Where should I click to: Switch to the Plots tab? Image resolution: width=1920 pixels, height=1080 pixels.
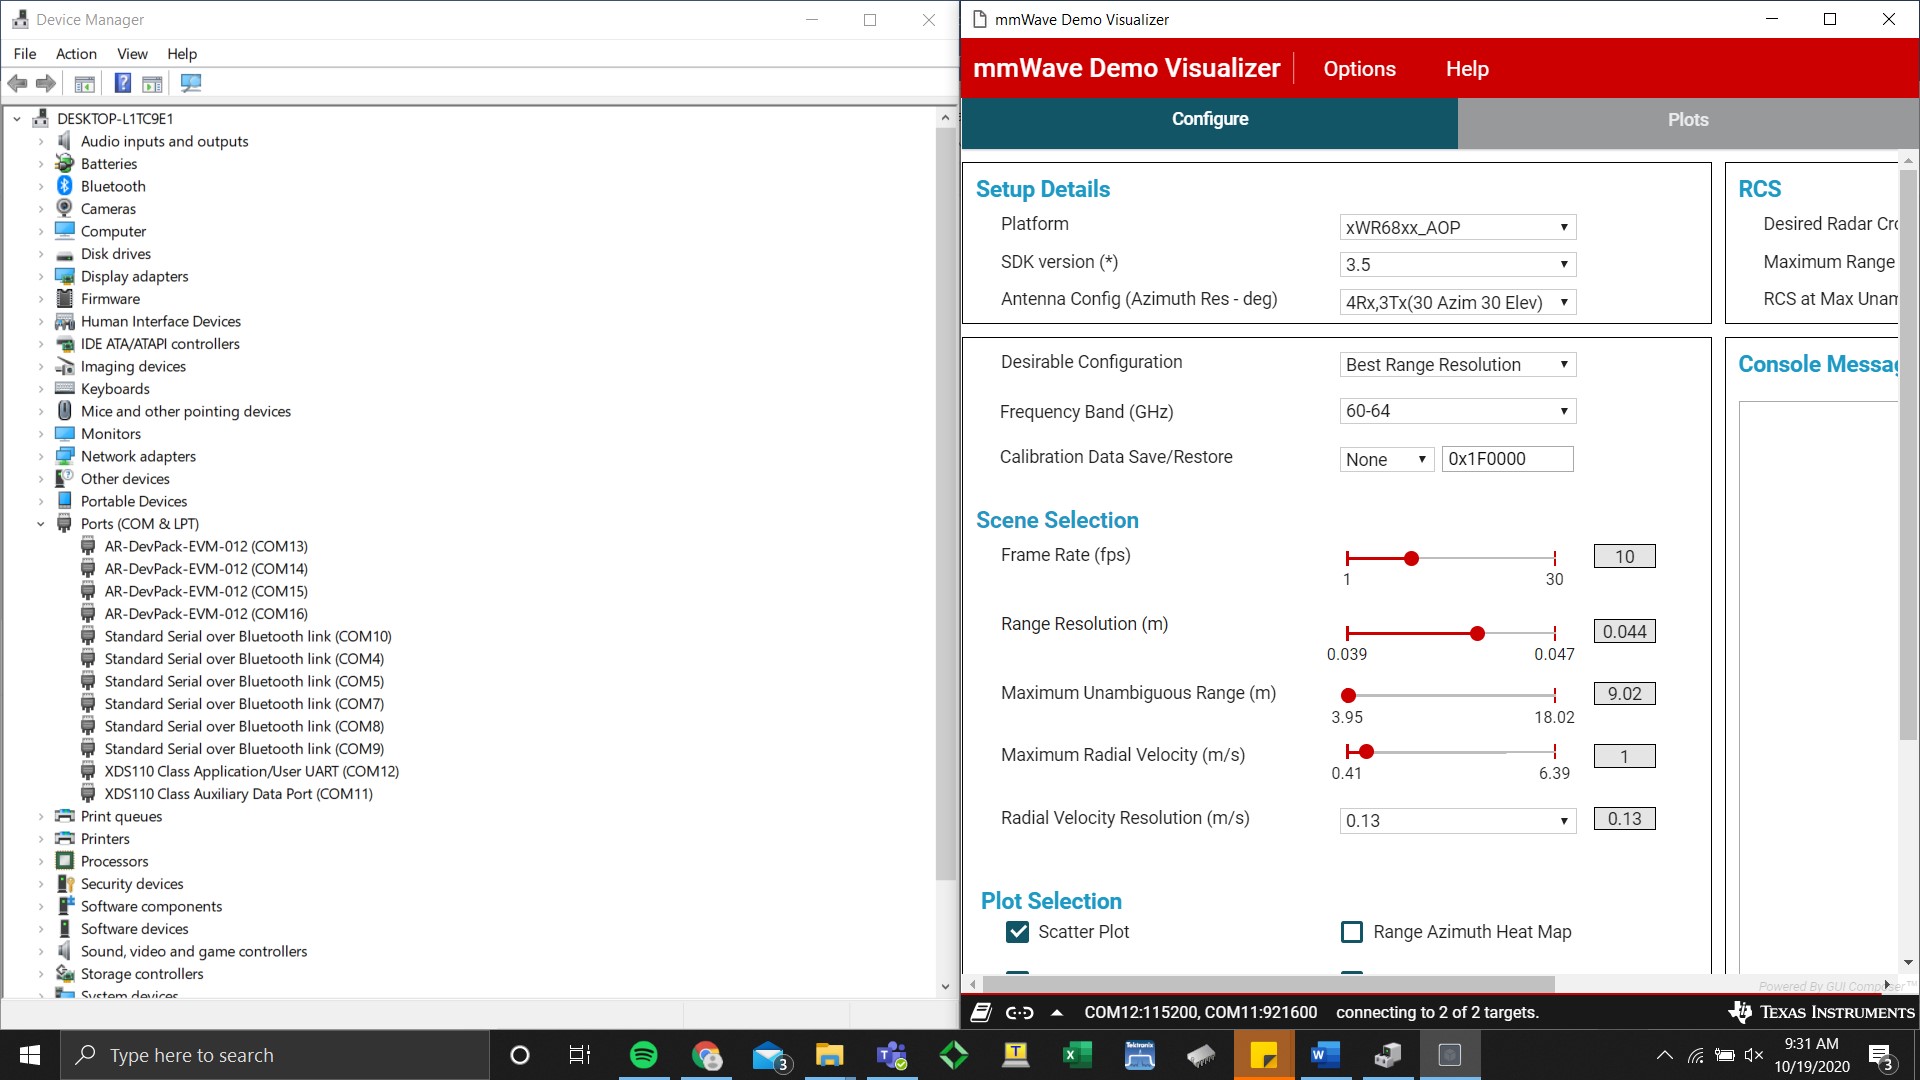coord(1687,120)
